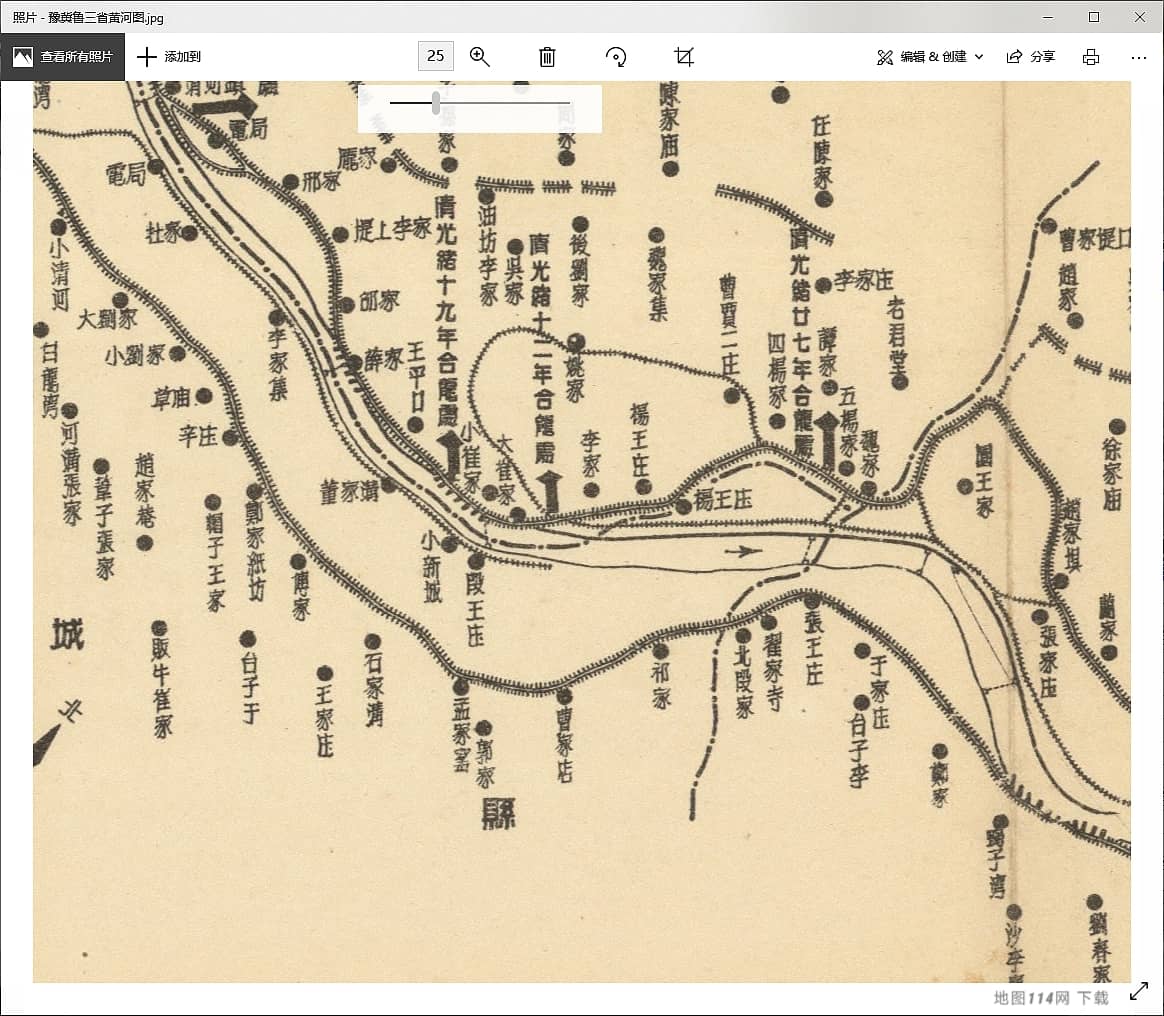Click the Photos gallery thumbnail icon

coord(22,57)
